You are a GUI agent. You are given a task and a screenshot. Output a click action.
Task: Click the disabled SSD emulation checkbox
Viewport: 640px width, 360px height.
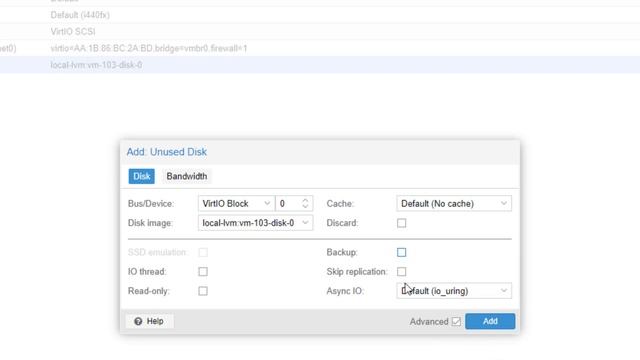tap(203, 252)
